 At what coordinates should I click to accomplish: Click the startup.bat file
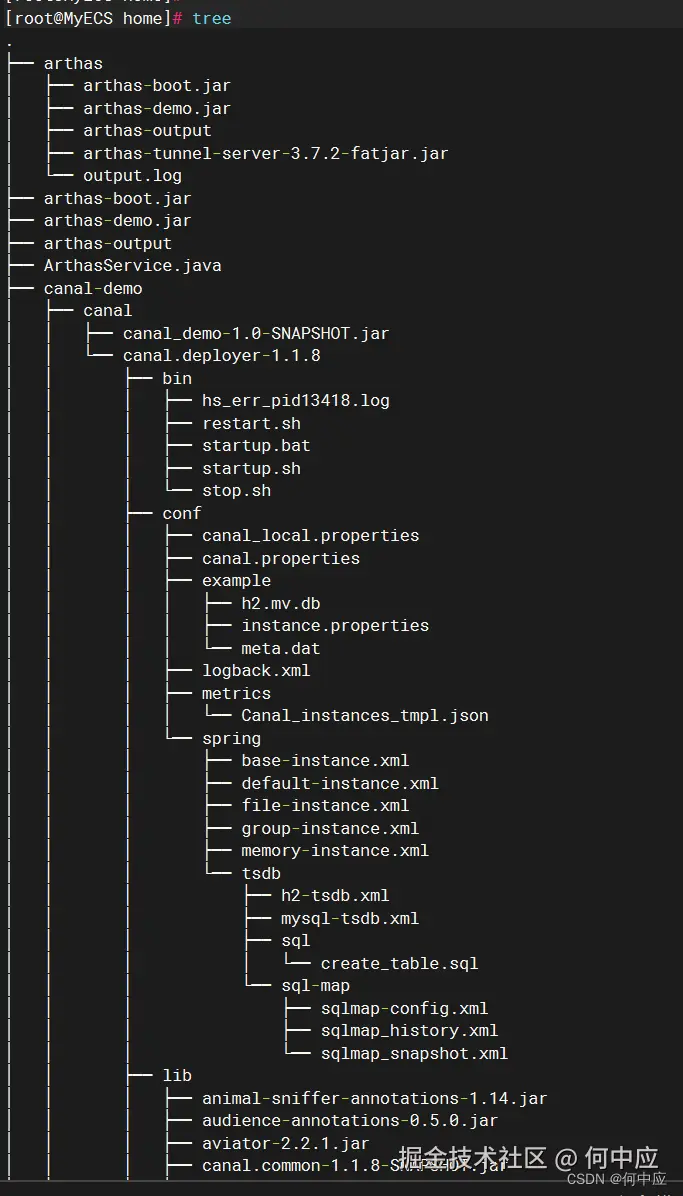(255, 446)
